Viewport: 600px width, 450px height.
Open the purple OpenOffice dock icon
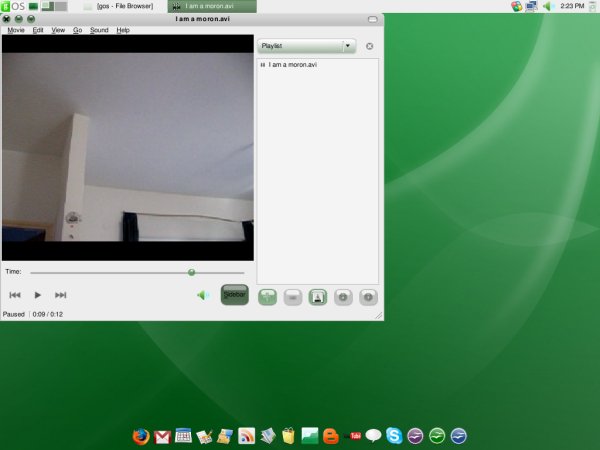[x=415, y=435]
